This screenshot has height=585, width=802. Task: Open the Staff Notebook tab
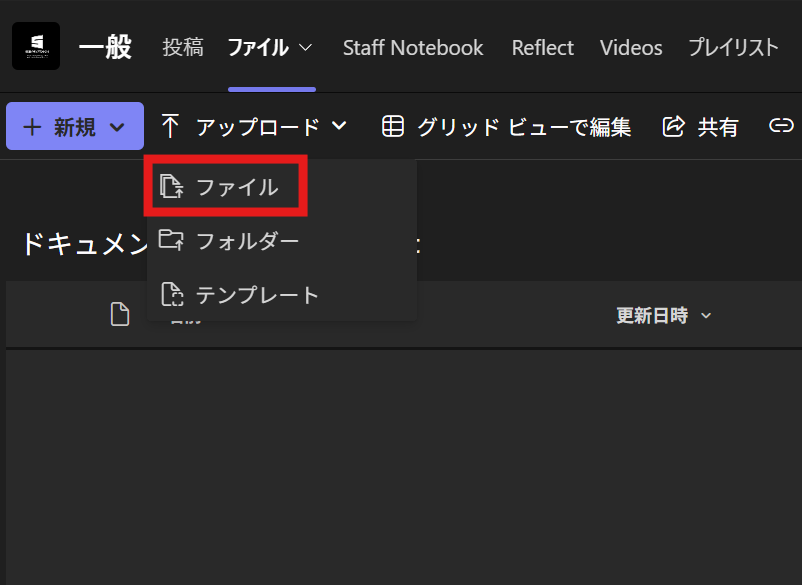413,47
